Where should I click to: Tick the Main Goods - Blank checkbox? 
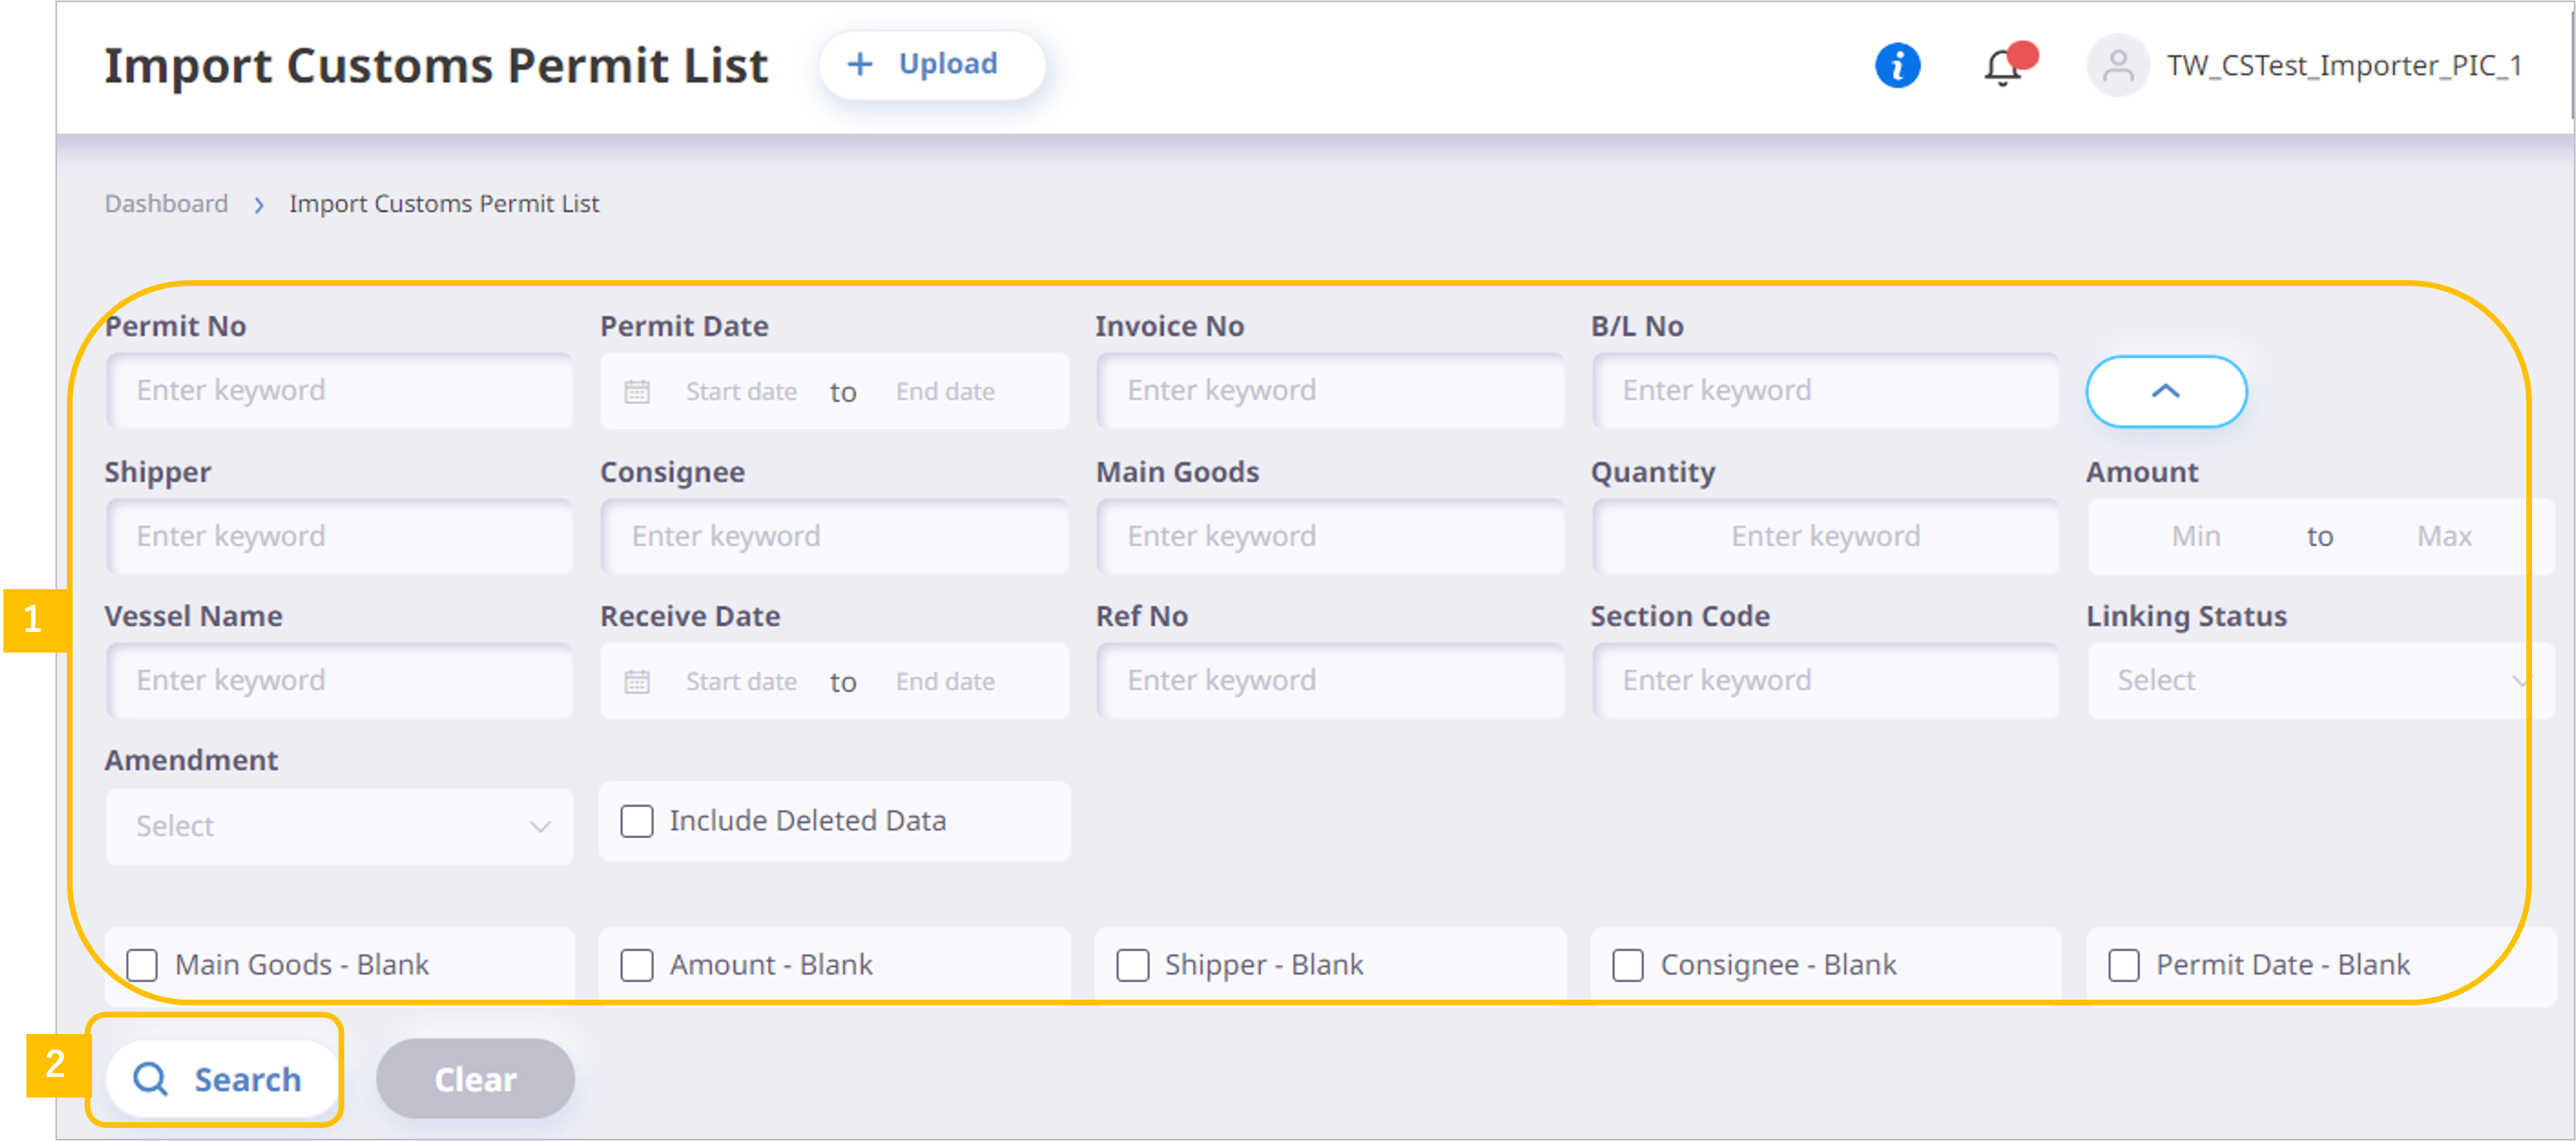pyautogui.click(x=142, y=965)
